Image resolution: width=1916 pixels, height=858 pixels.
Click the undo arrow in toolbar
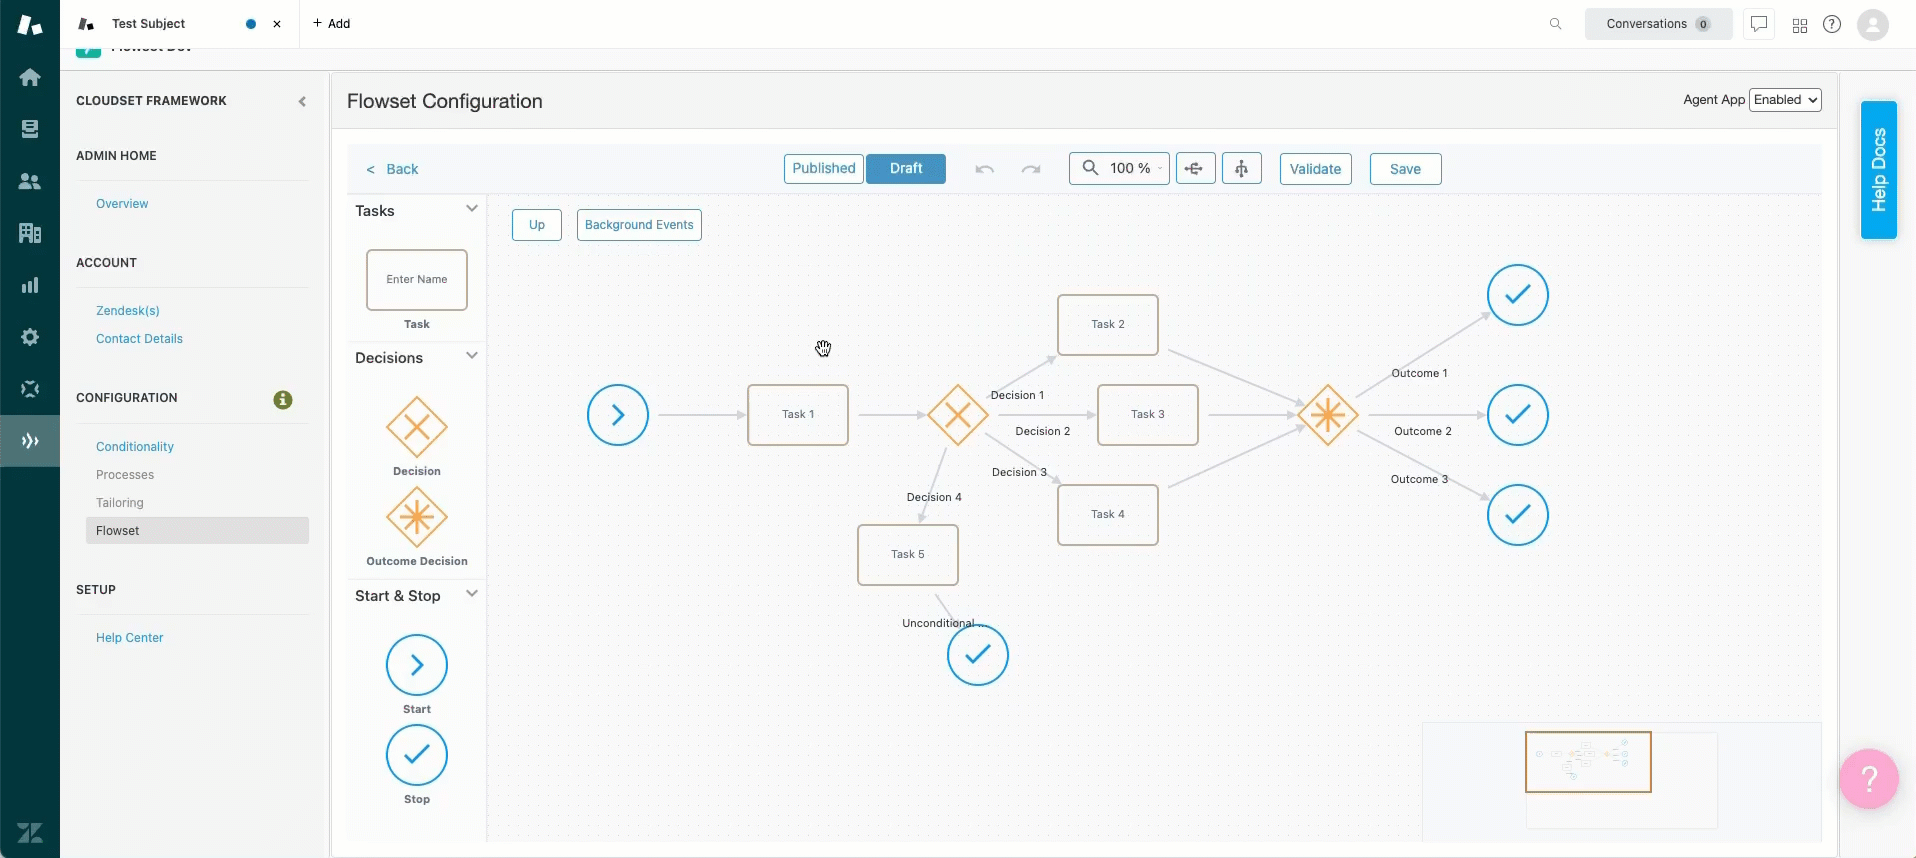click(x=985, y=169)
